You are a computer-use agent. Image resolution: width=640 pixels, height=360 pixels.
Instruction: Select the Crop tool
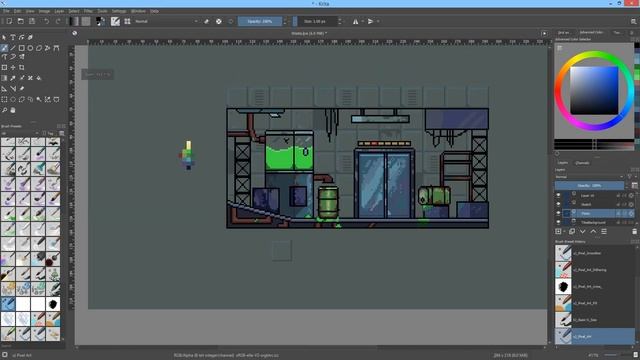click(22, 67)
